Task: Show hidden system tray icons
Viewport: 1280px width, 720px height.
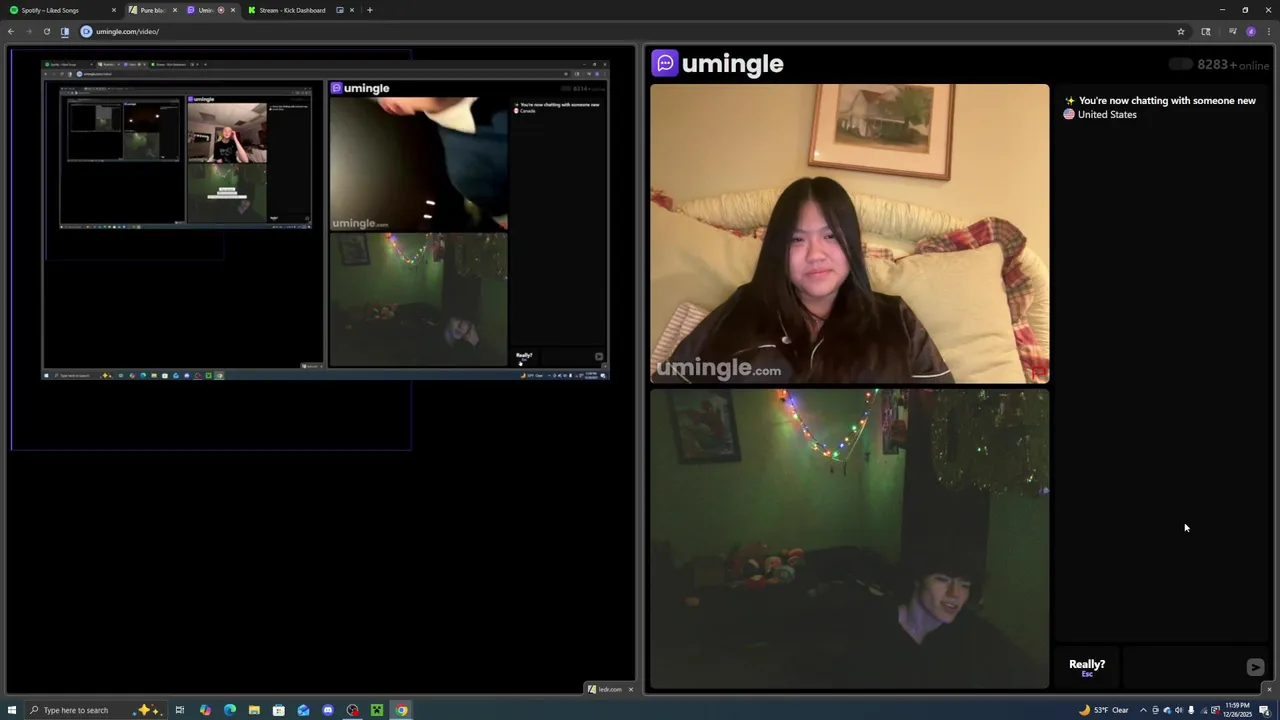Action: pyautogui.click(x=1143, y=710)
